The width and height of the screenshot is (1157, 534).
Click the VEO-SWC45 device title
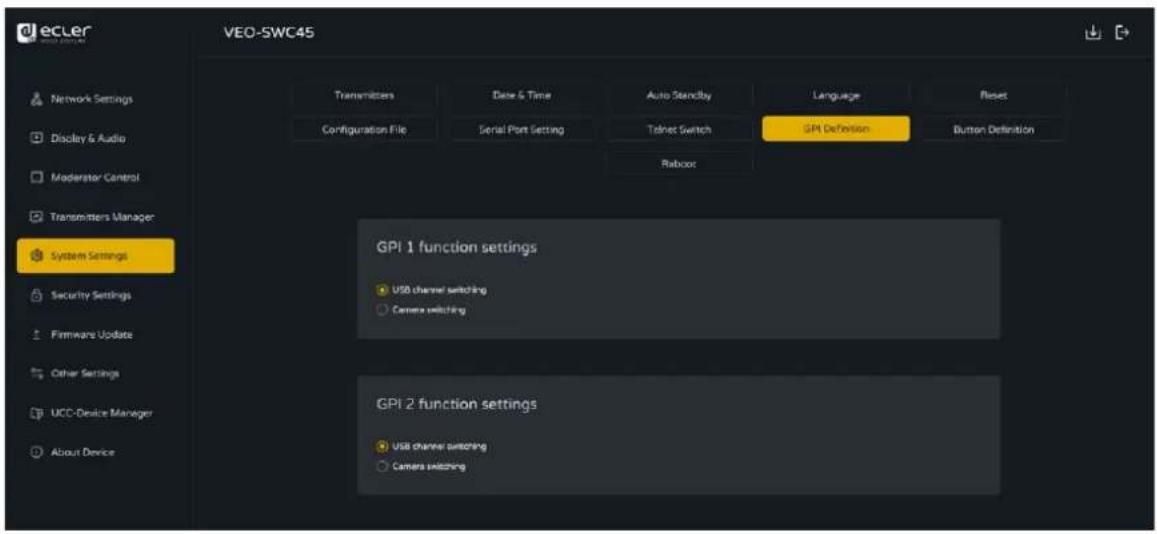pos(269,34)
